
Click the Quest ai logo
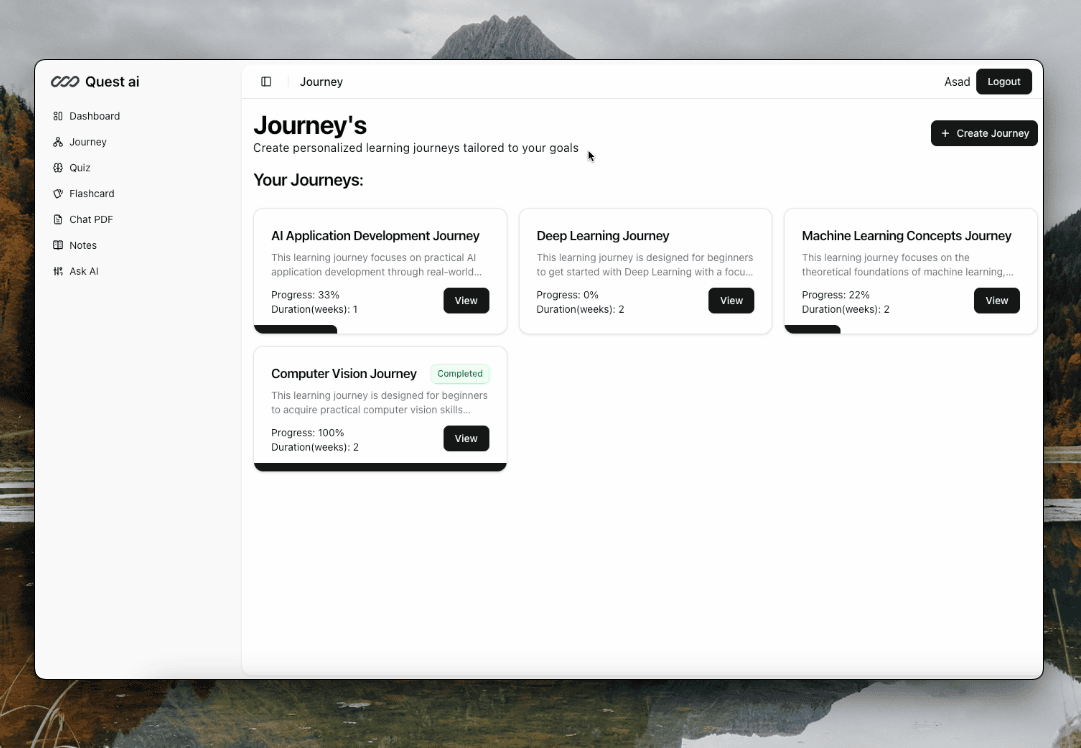[95, 81]
